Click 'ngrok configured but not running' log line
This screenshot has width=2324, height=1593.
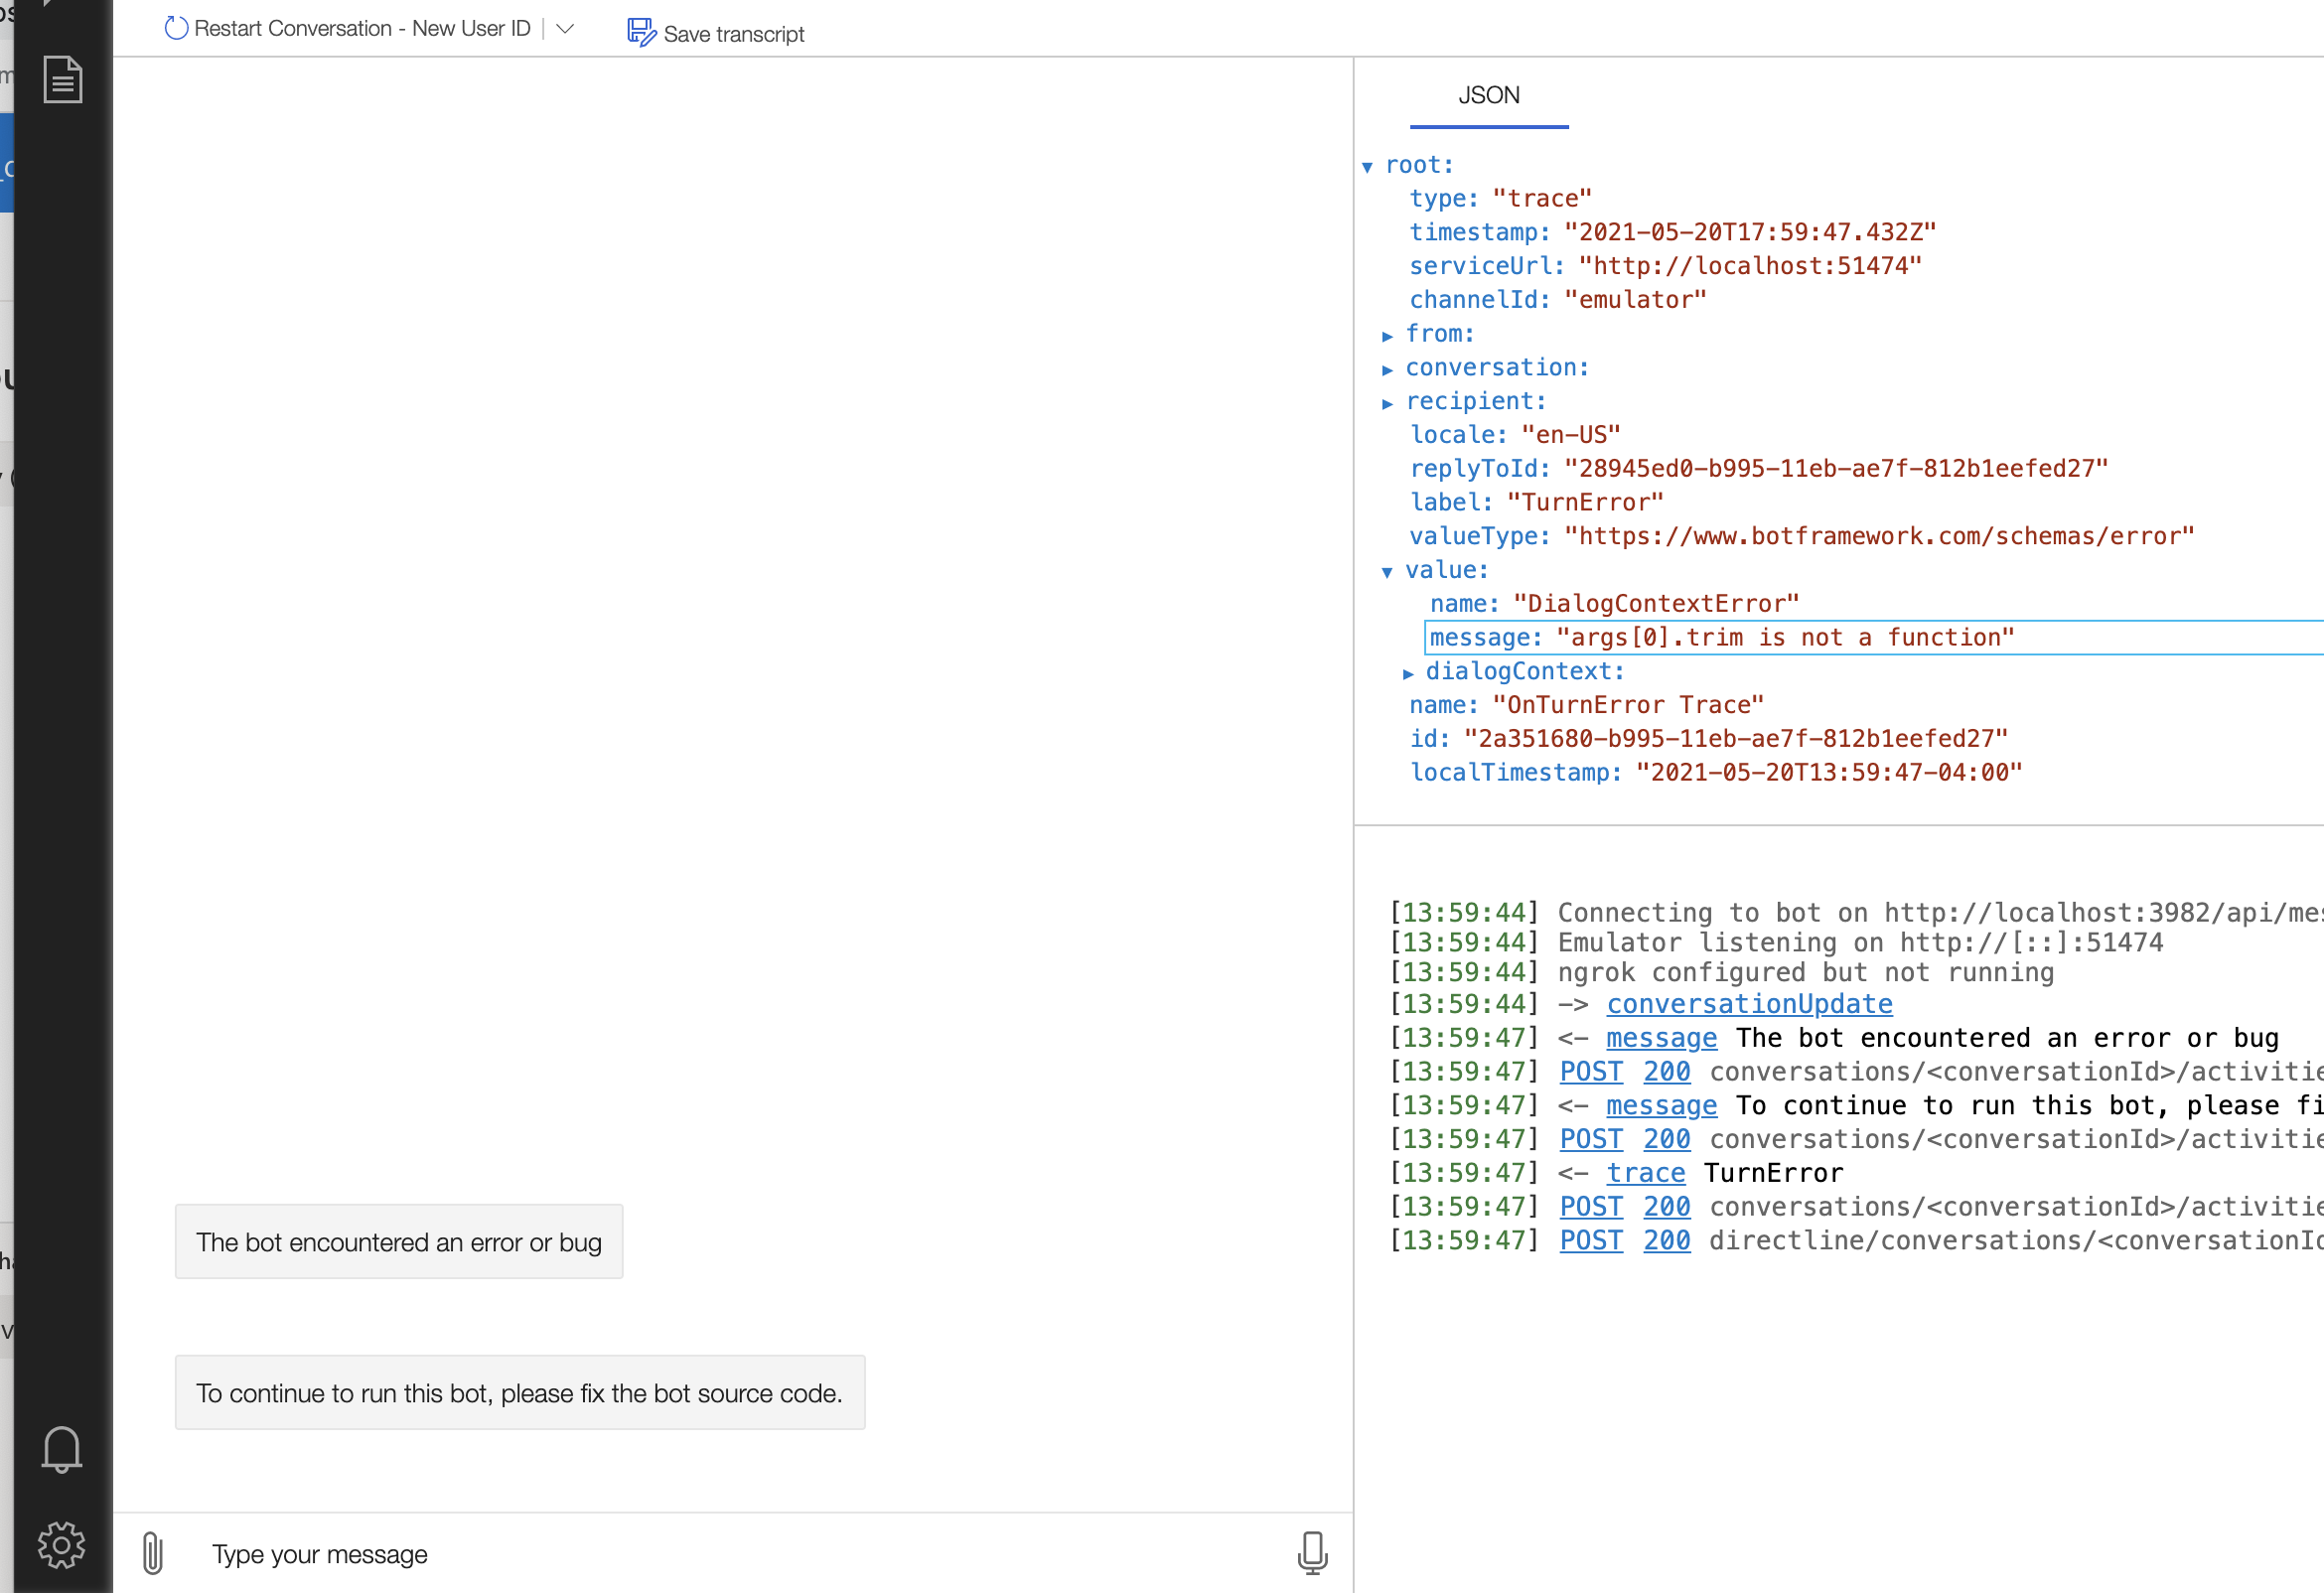coord(1721,973)
